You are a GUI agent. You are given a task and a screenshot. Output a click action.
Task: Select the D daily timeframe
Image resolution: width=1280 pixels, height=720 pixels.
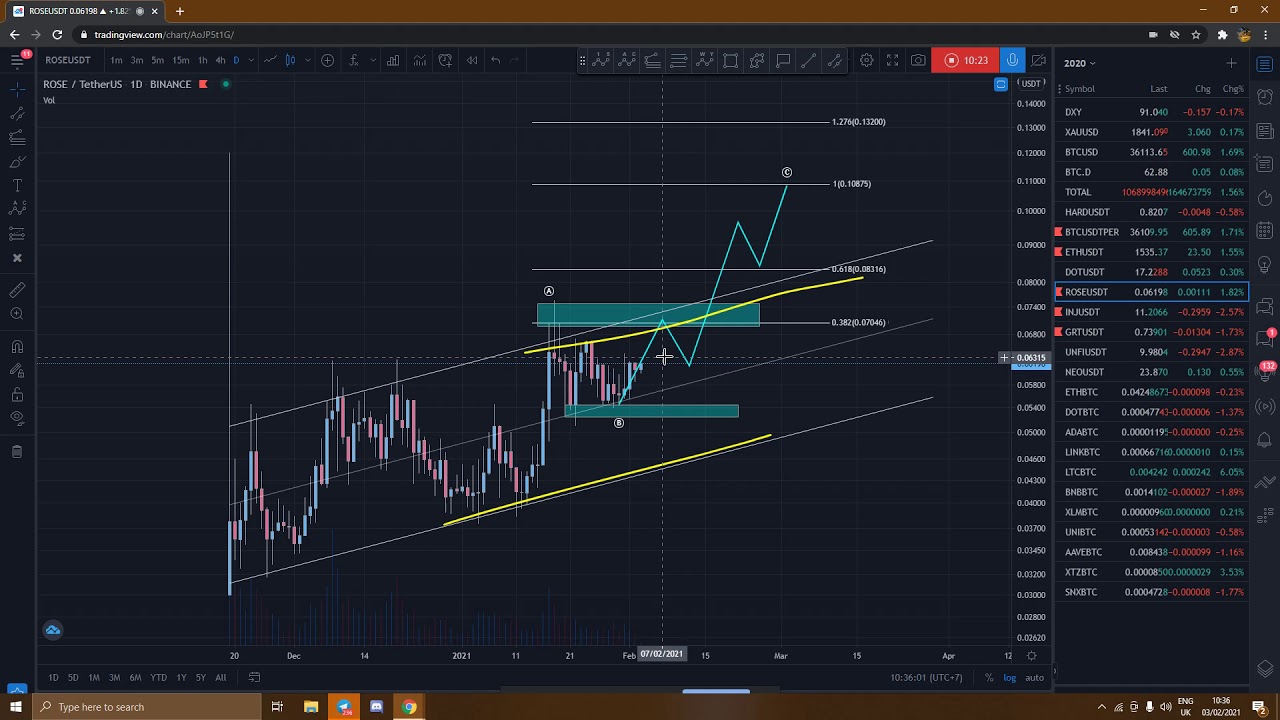click(x=236, y=60)
